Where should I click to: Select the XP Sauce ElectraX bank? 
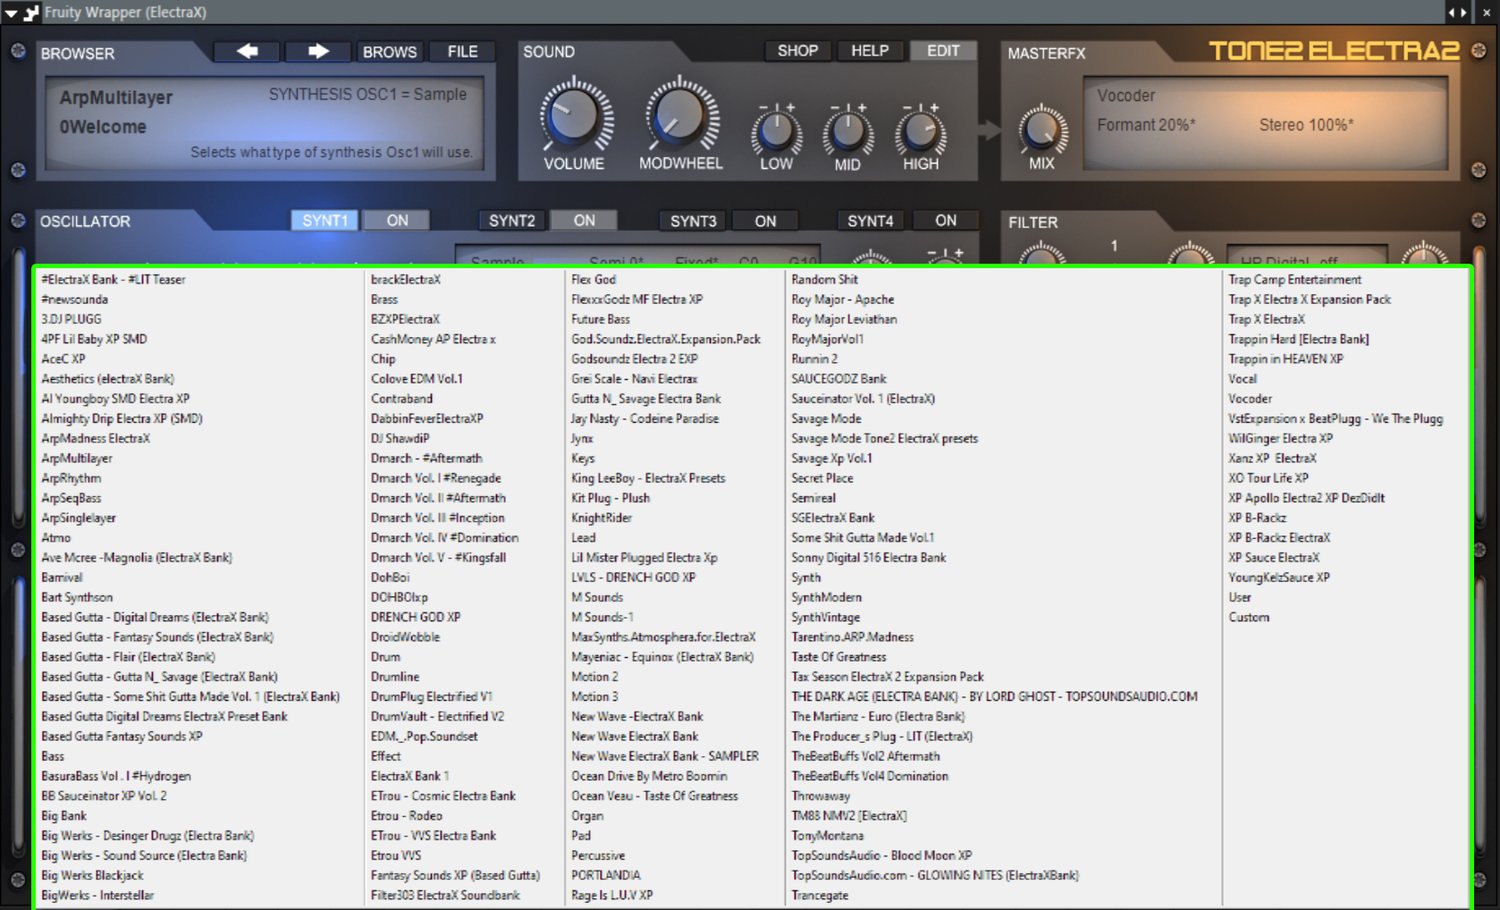point(1273,558)
